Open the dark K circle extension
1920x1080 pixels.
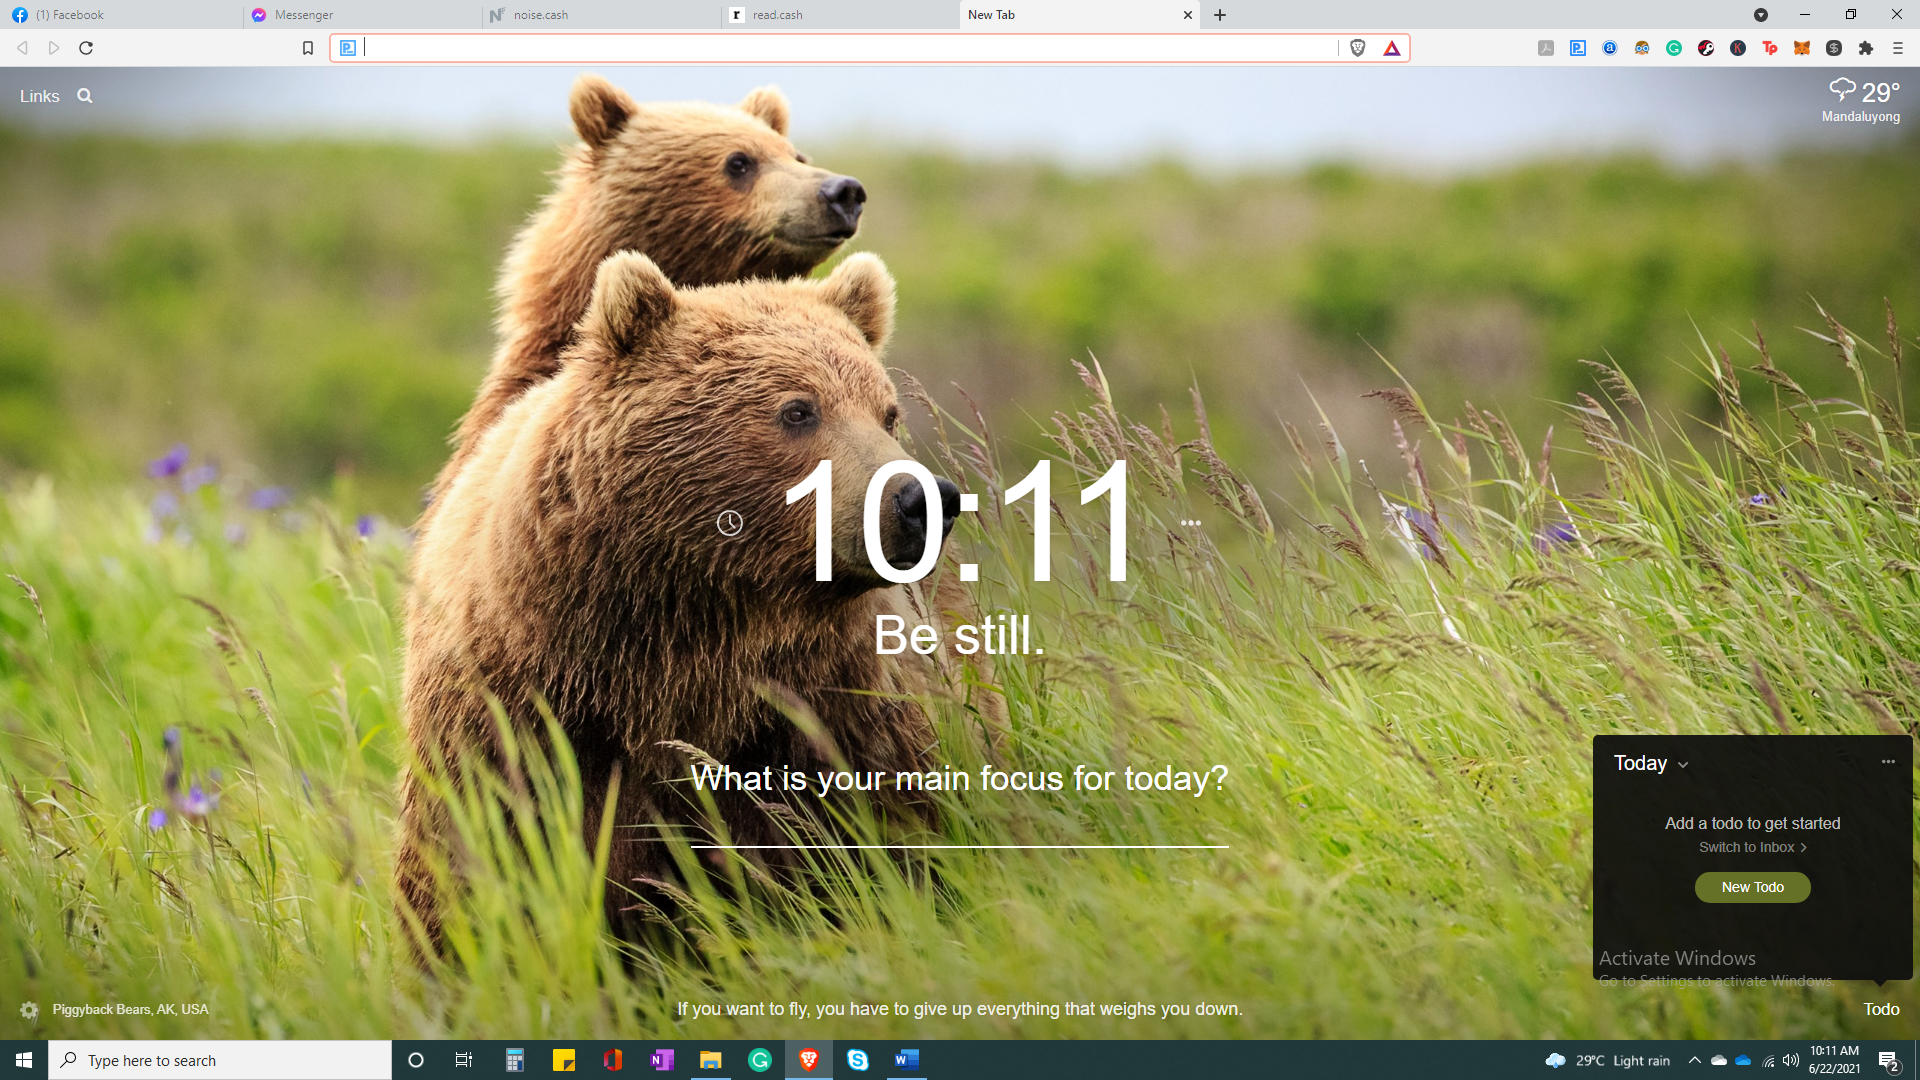click(1738, 48)
